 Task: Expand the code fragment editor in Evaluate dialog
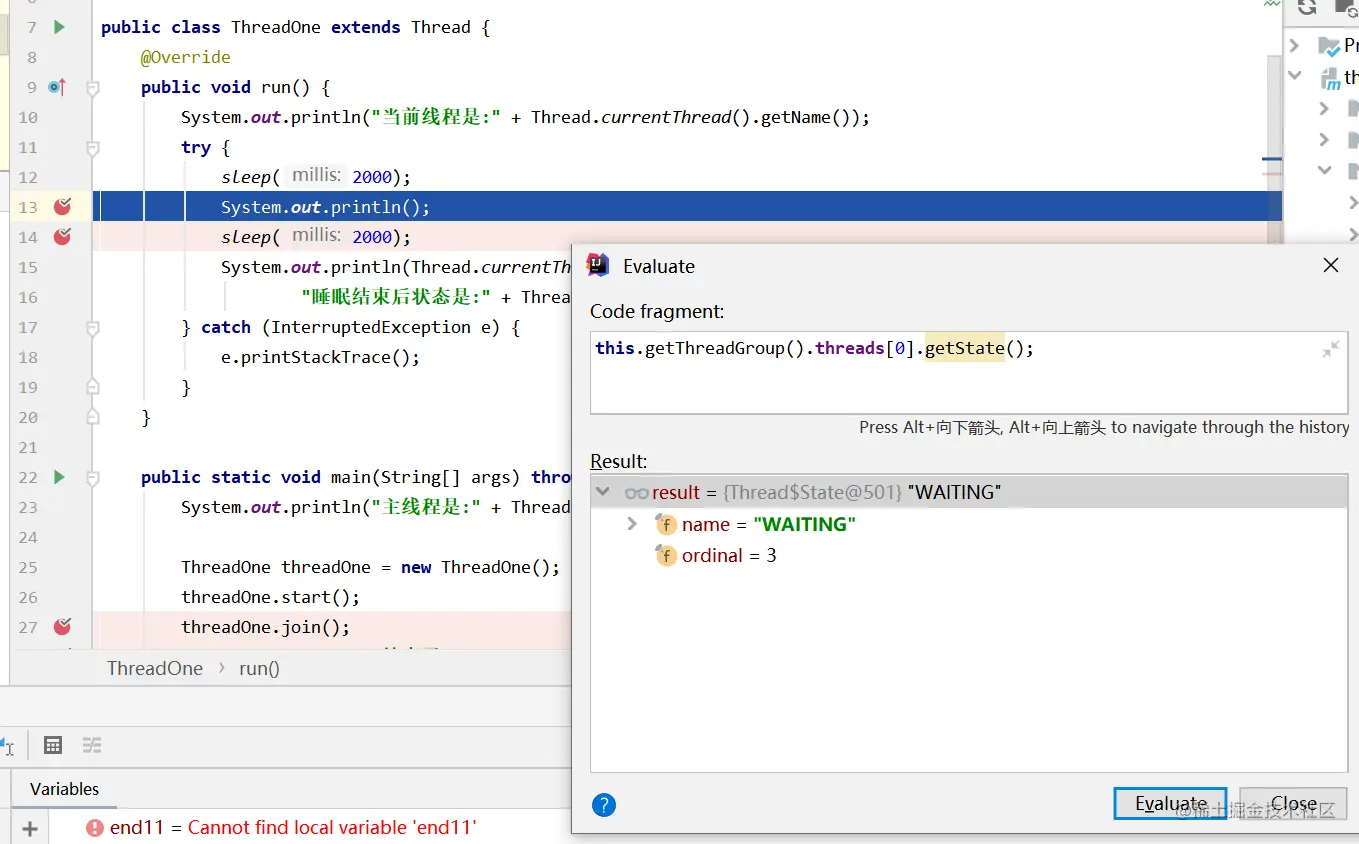(1331, 349)
